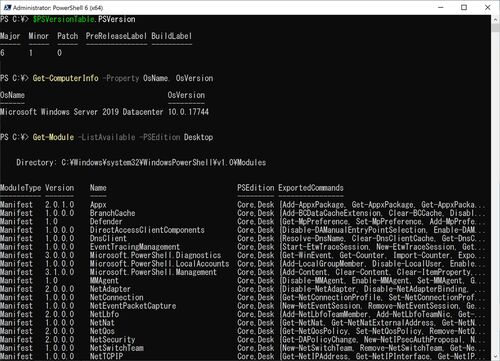The width and height of the screenshot is (500, 361).
Task: Click Microsoft.PowerShell.LocalAccounts module name
Action: [x=159, y=264]
